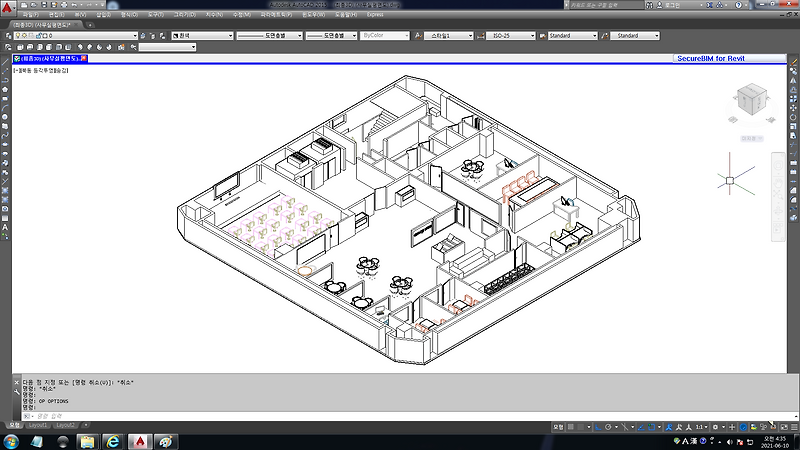
Task: Click the command line input field
Action: (408, 416)
